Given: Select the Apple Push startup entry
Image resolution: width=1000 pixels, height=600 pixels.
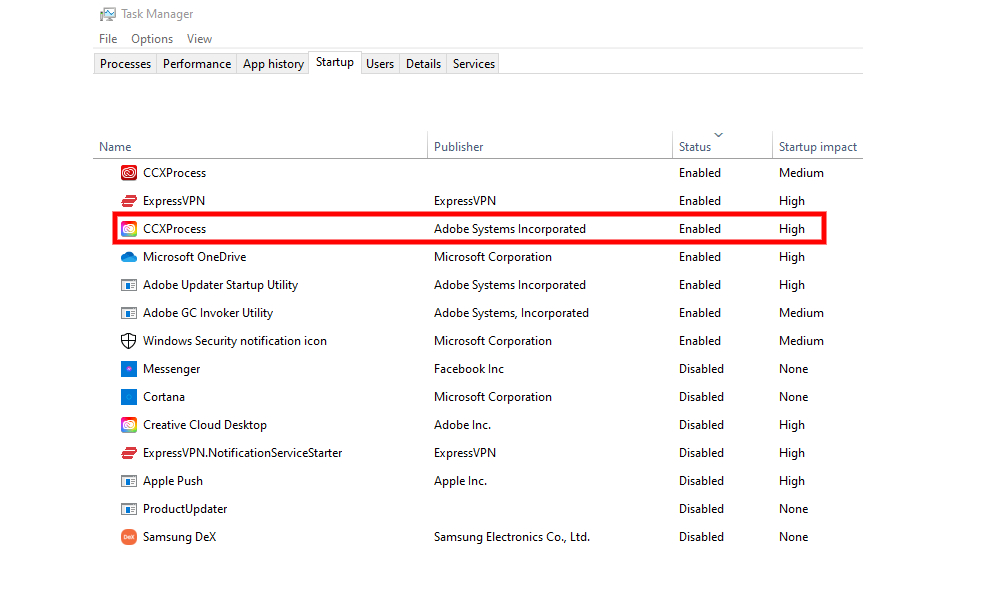Looking at the screenshot, I should [173, 481].
